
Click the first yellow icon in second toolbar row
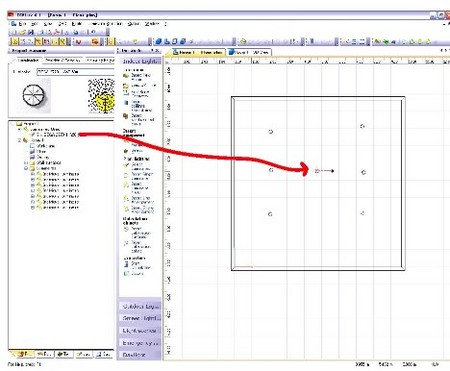point(15,42)
